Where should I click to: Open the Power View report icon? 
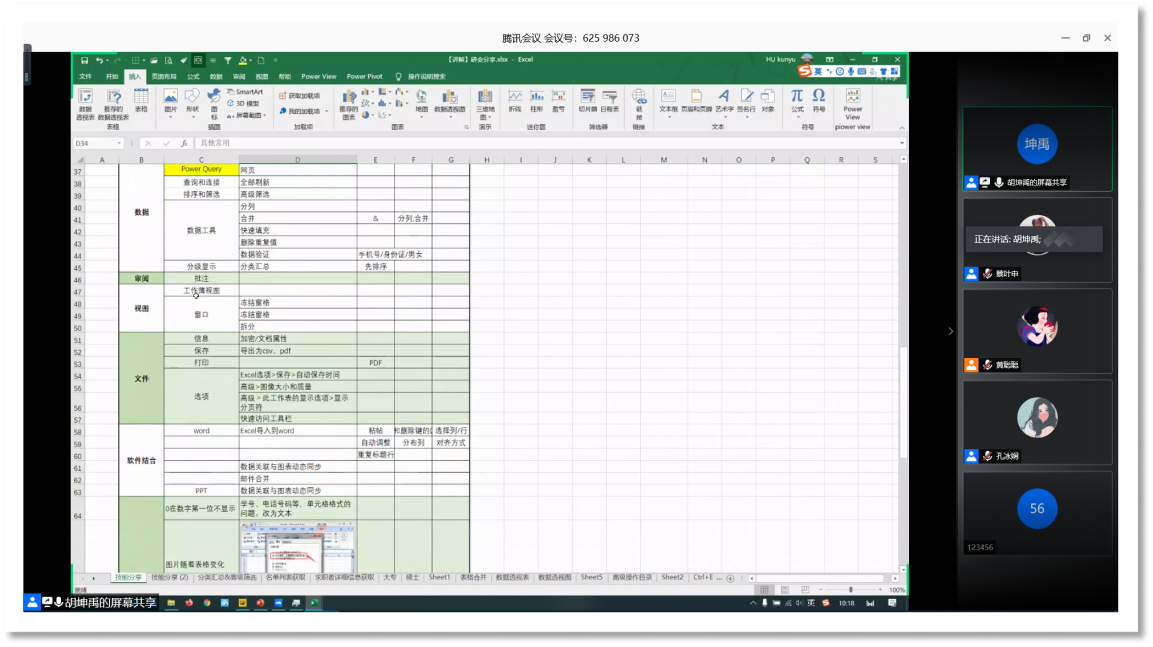(x=852, y=102)
